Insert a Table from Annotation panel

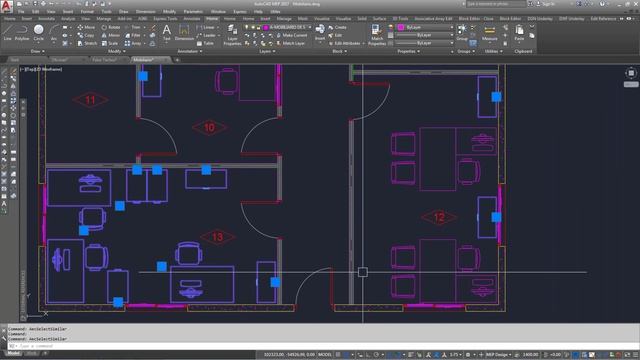pos(205,43)
